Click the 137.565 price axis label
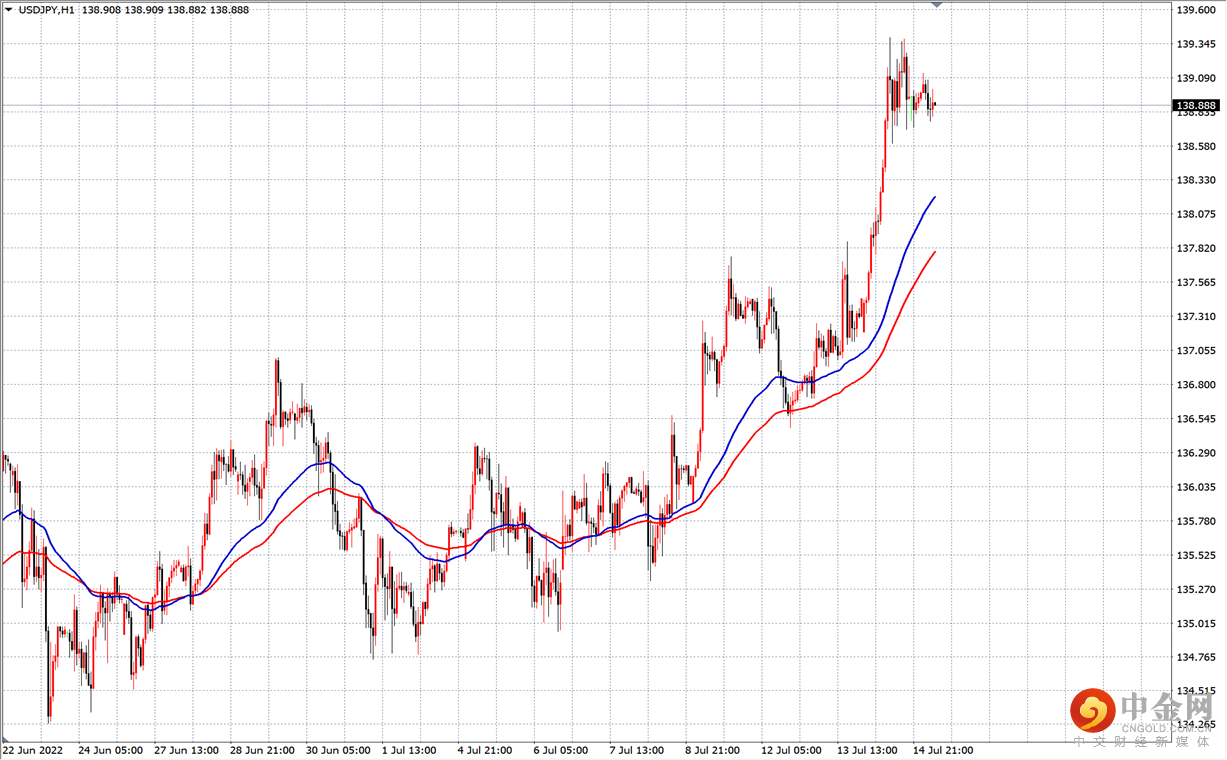This screenshot has height=760, width=1227. pyautogui.click(x=1196, y=282)
